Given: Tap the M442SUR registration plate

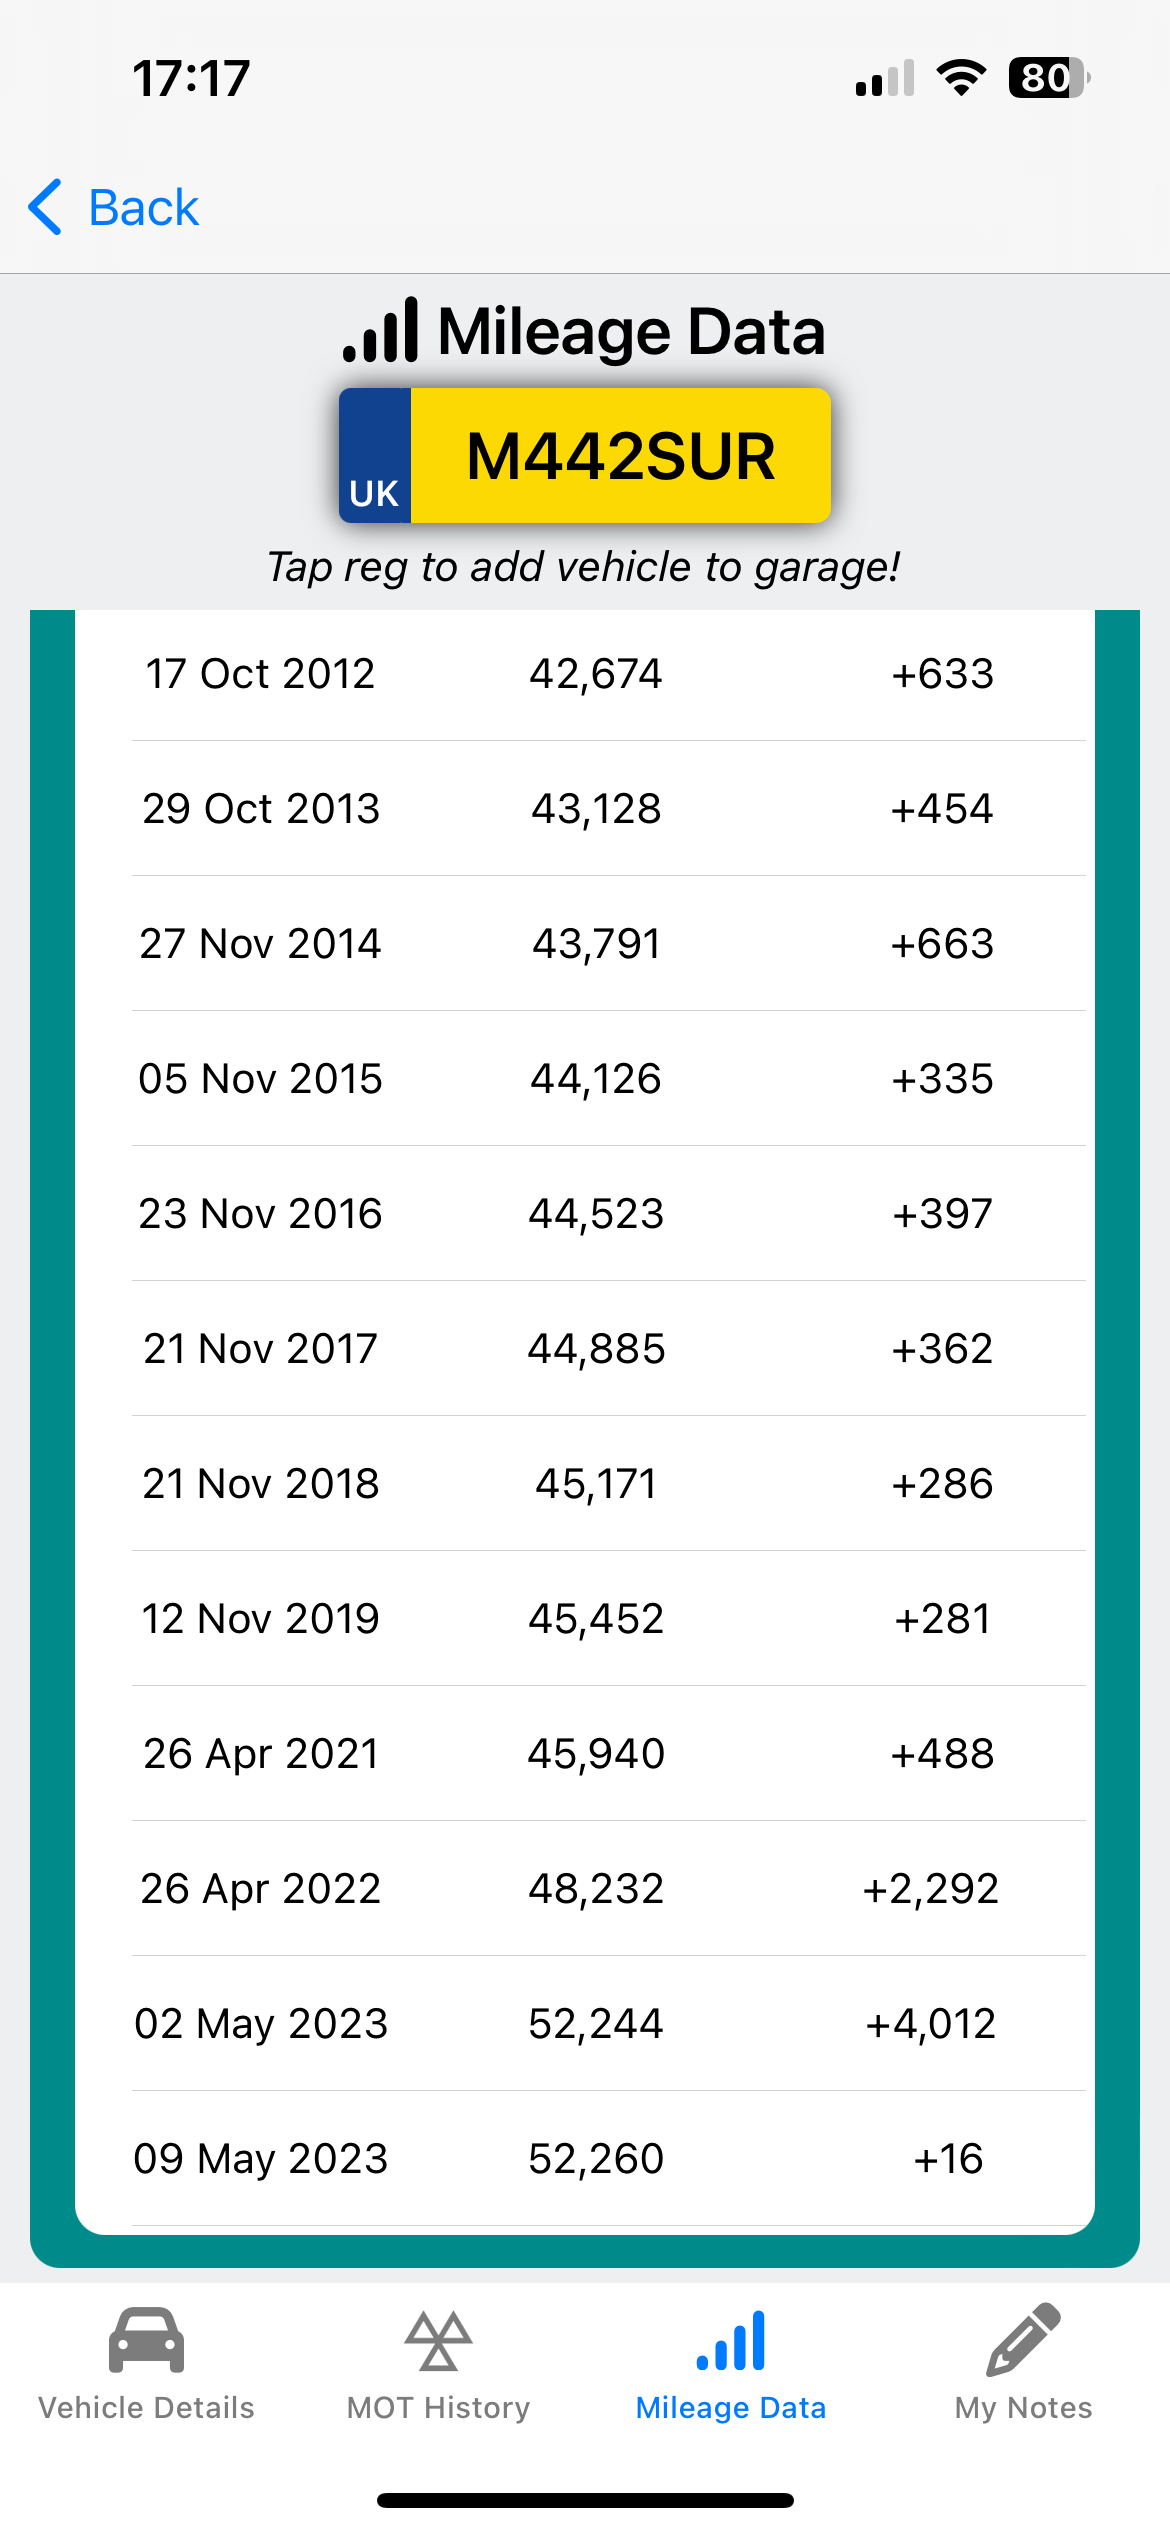Looking at the screenshot, I should (620, 456).
